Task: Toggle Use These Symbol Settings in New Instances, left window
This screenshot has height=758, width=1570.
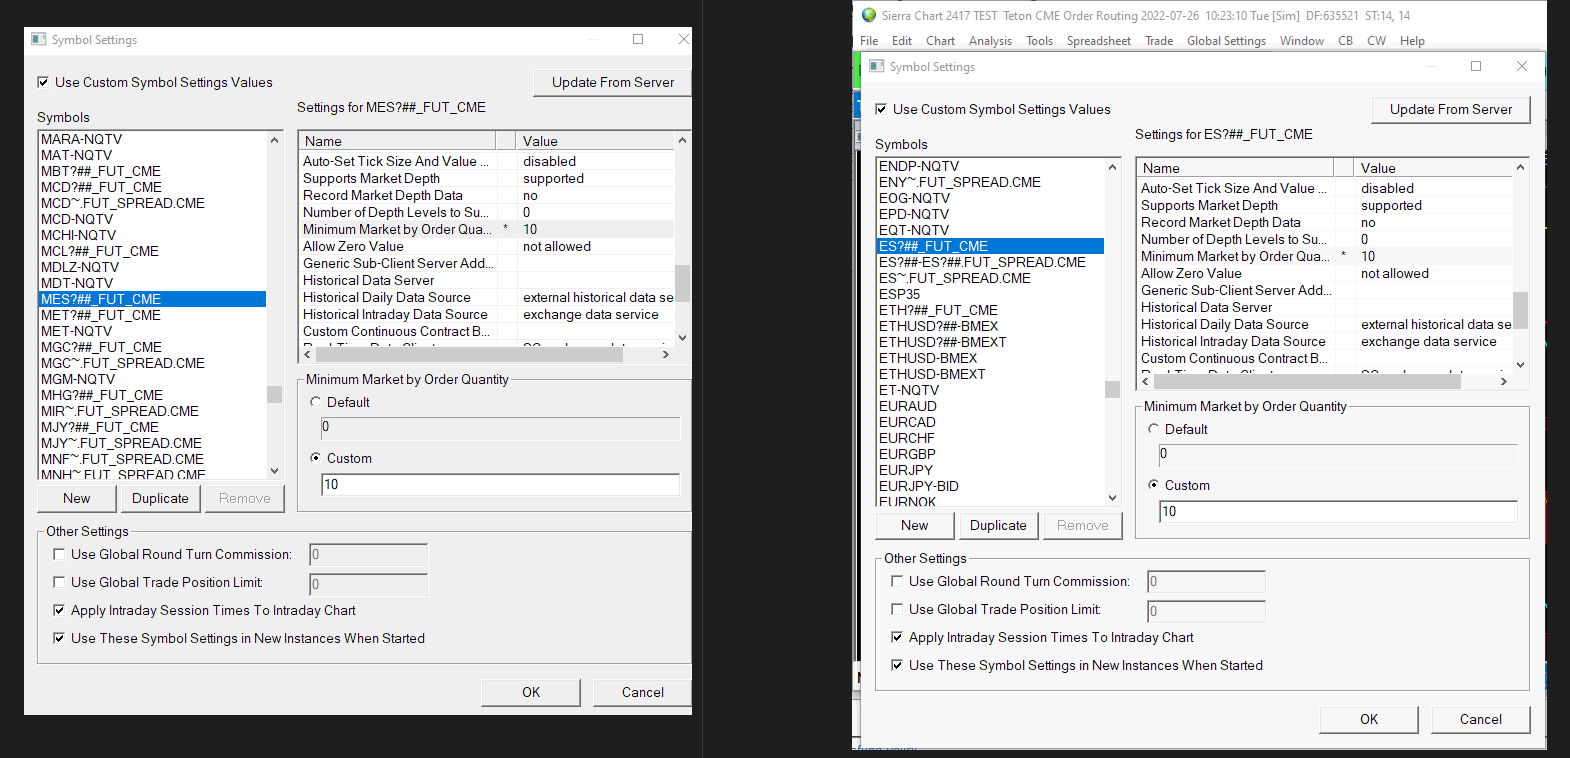Action: 59,638
